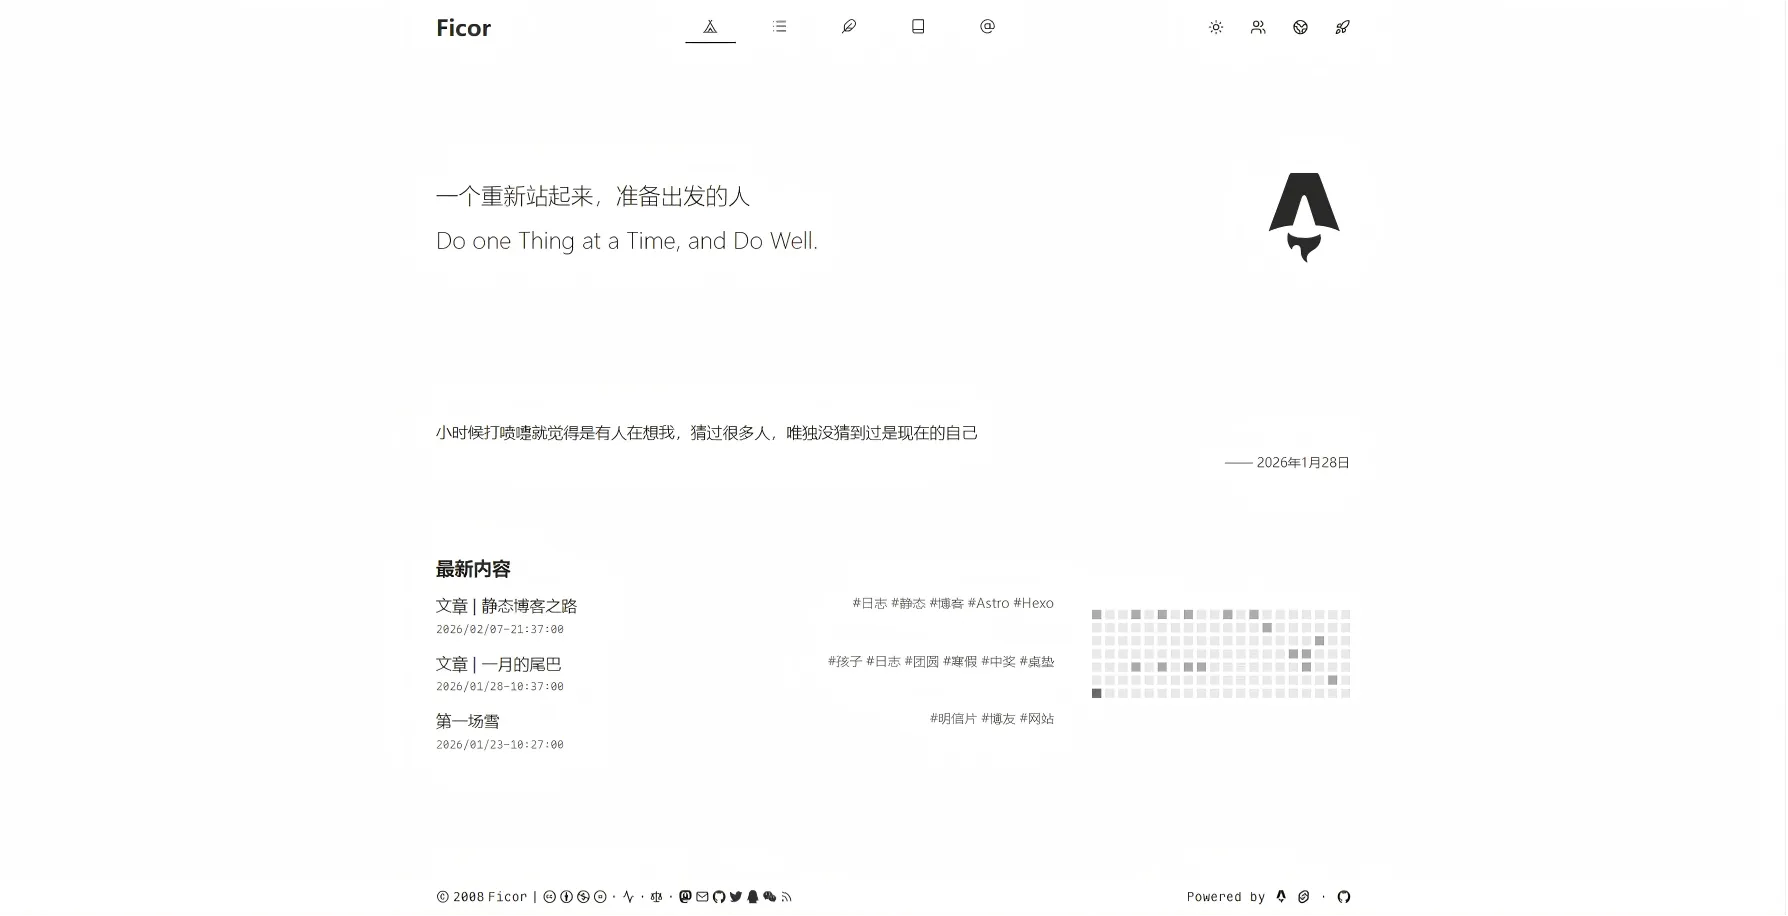This screenshot has height=916, width=1788.
Task: Open the friends page via people icon
Action: pyautogui.click(x=1258, y=28)
